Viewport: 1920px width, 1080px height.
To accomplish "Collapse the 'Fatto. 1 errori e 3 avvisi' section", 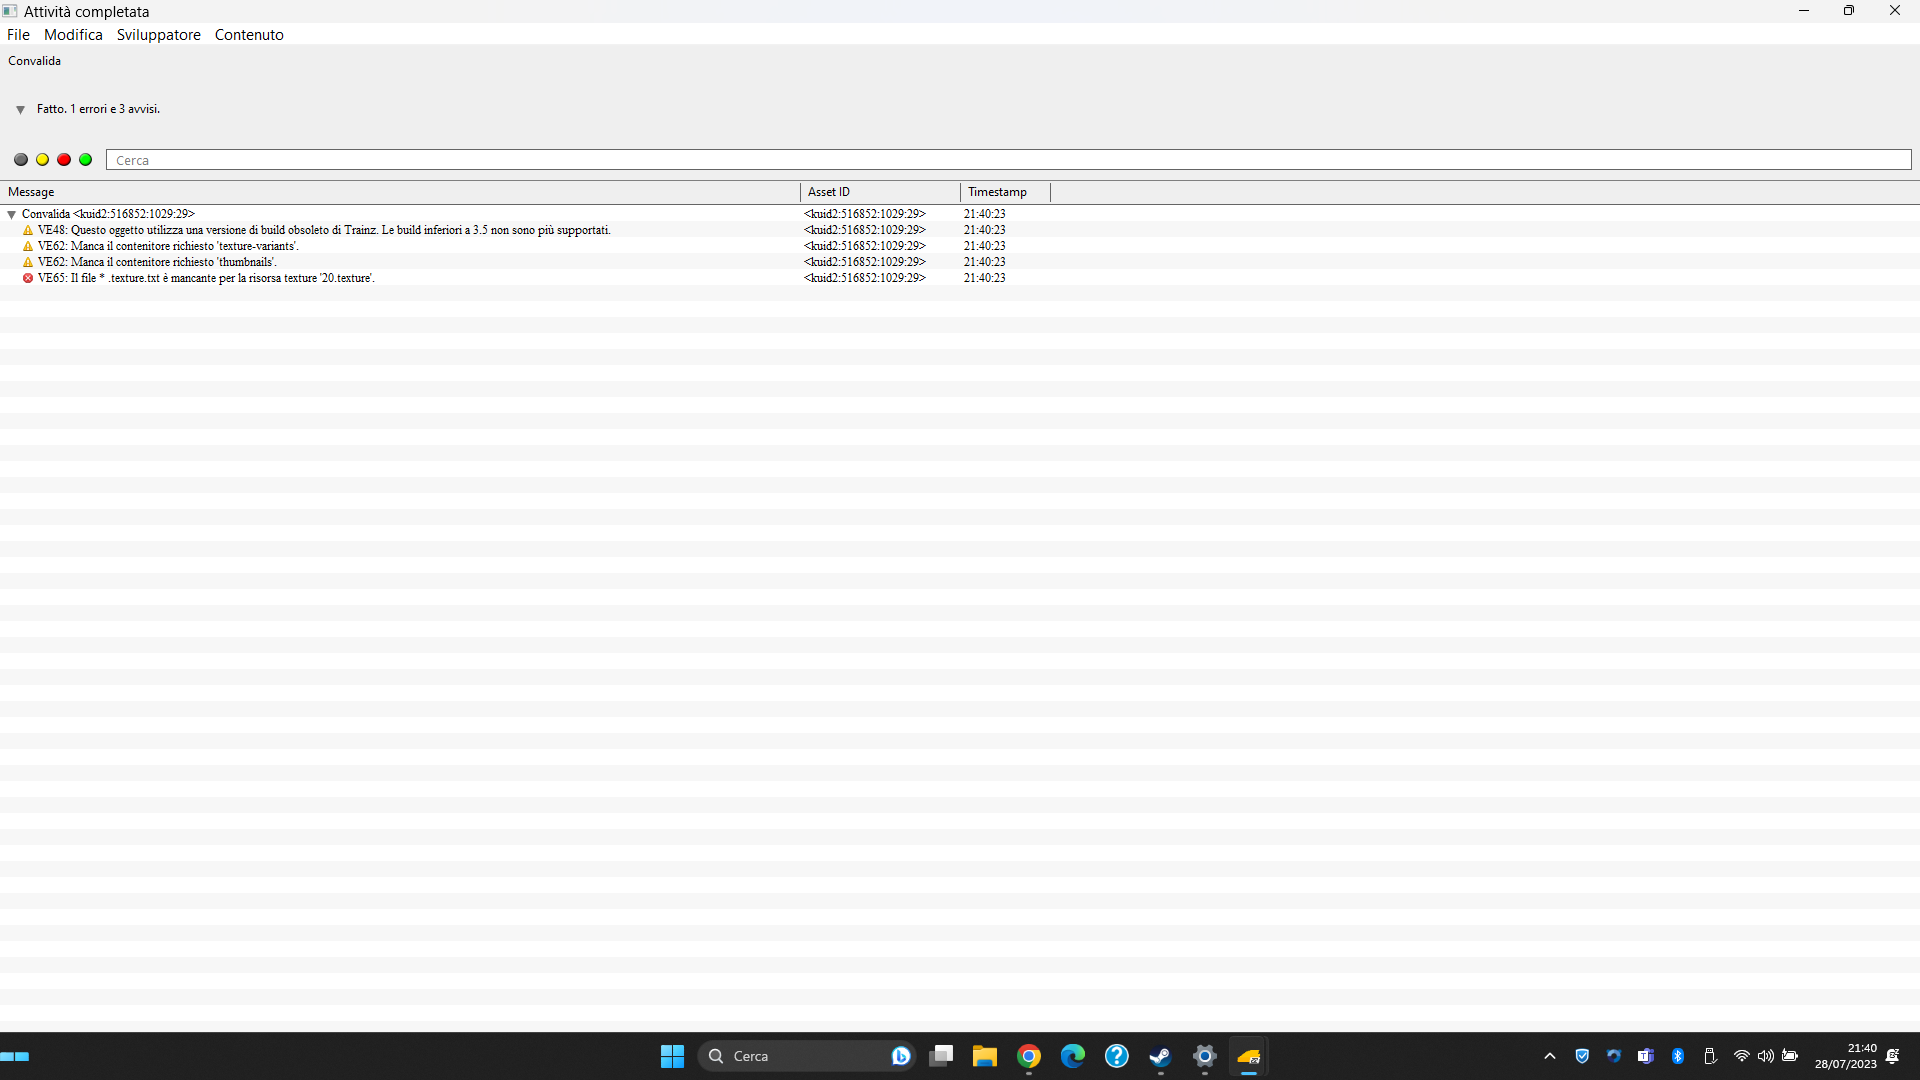I will [x=20, y=110].
